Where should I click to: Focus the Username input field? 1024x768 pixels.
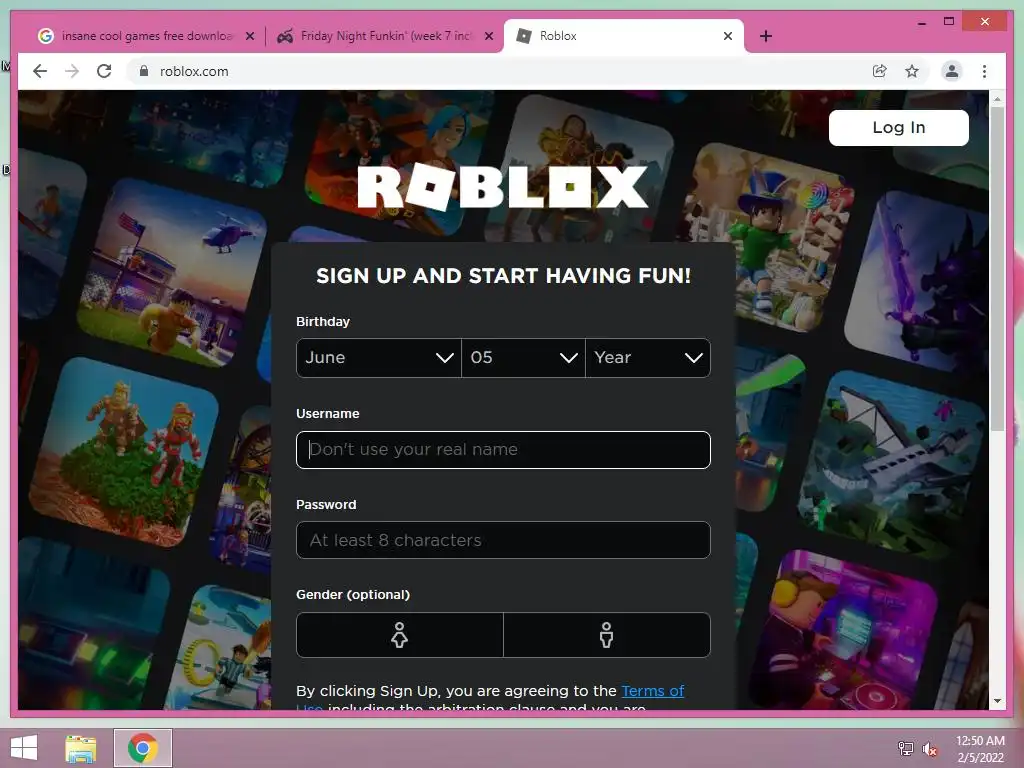503,450
